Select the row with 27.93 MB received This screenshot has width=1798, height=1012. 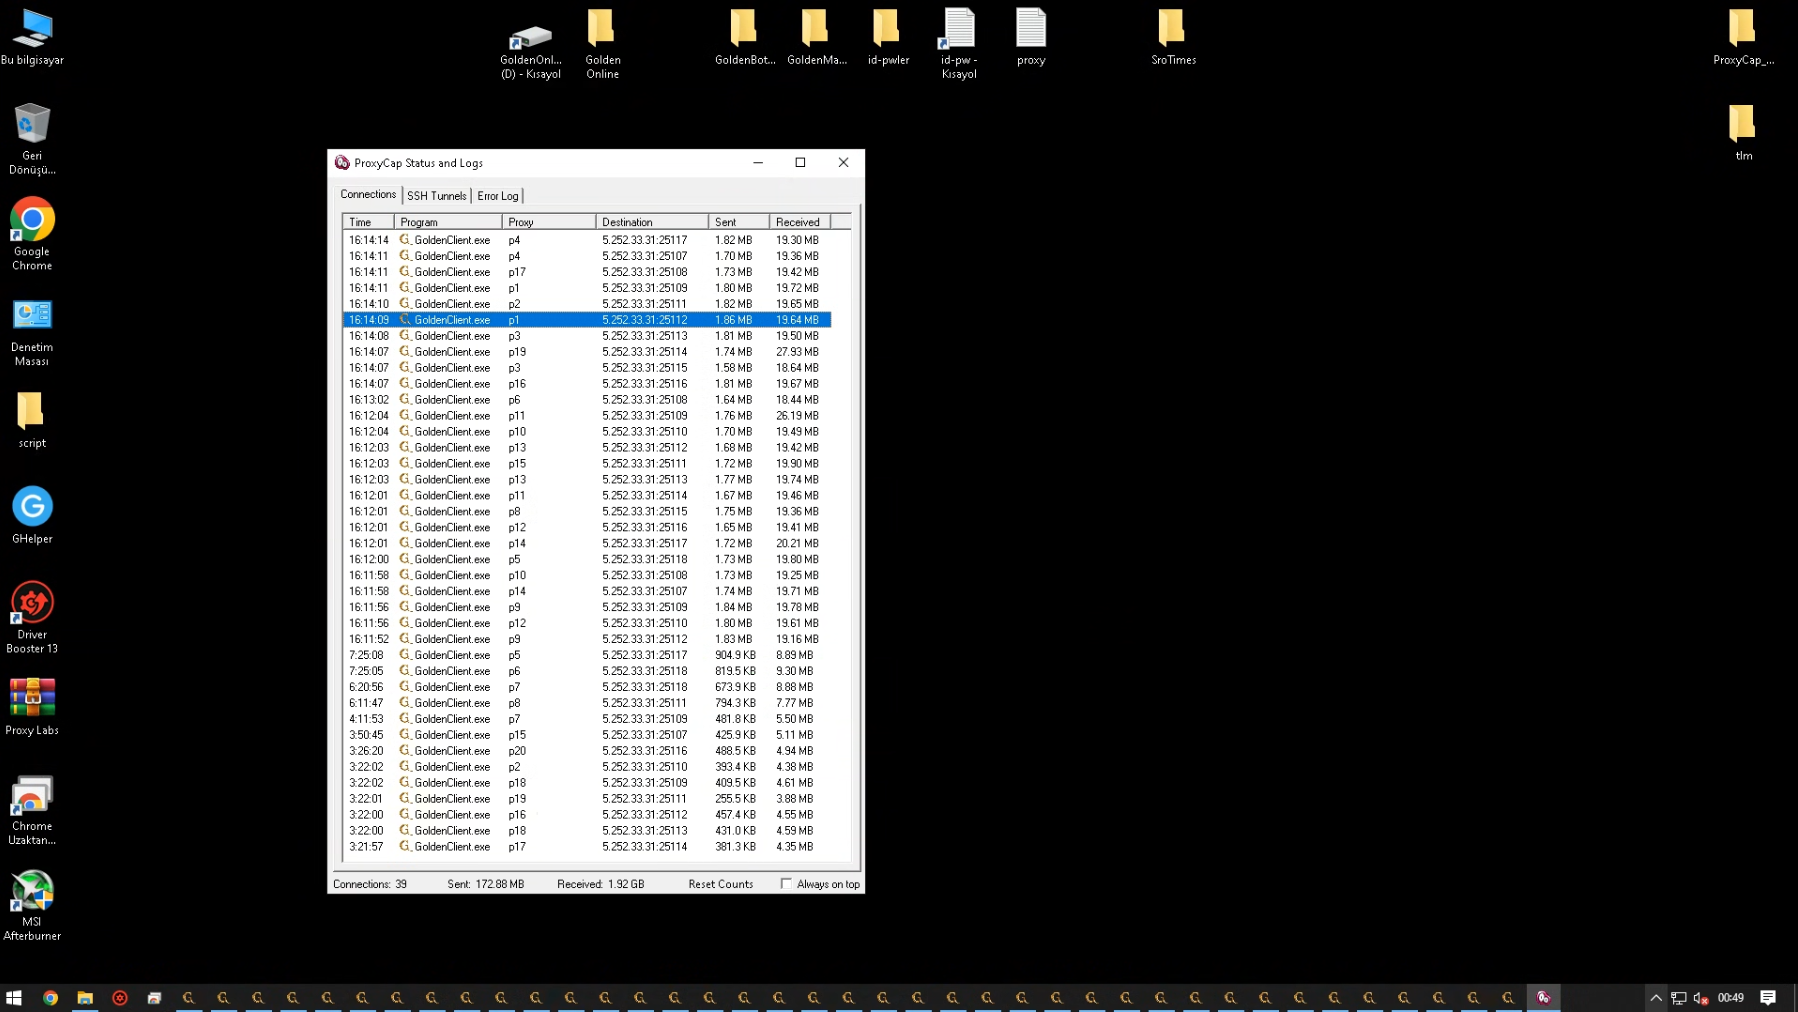click(x=587, y=352)
